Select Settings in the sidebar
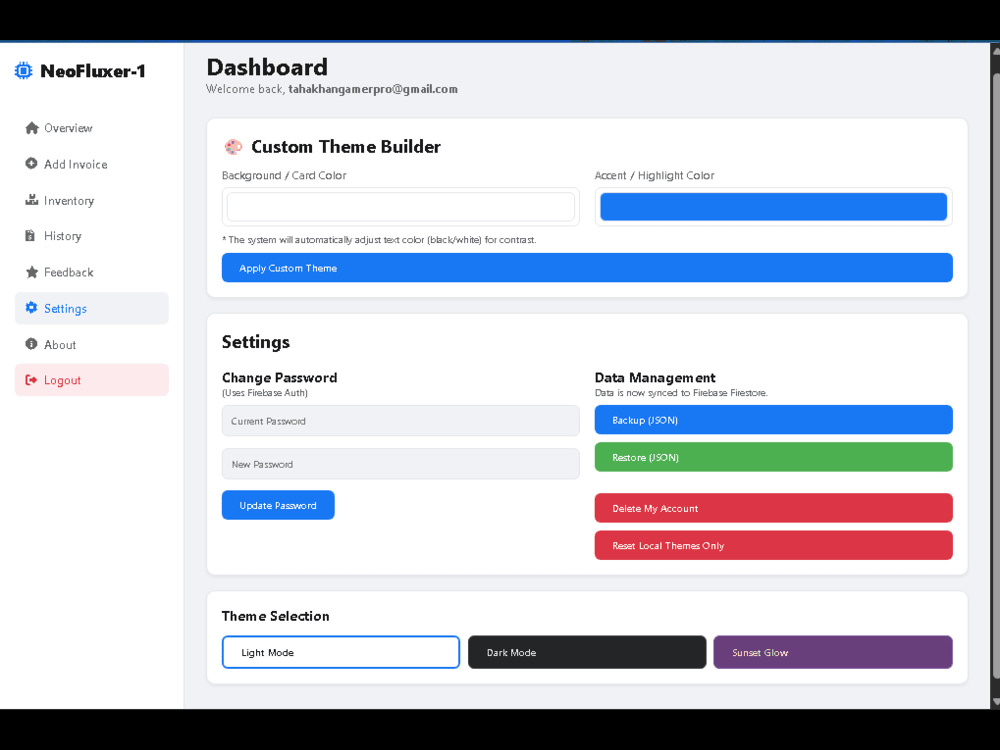This screenshot has width=1000, height=750. pos(92,309)
